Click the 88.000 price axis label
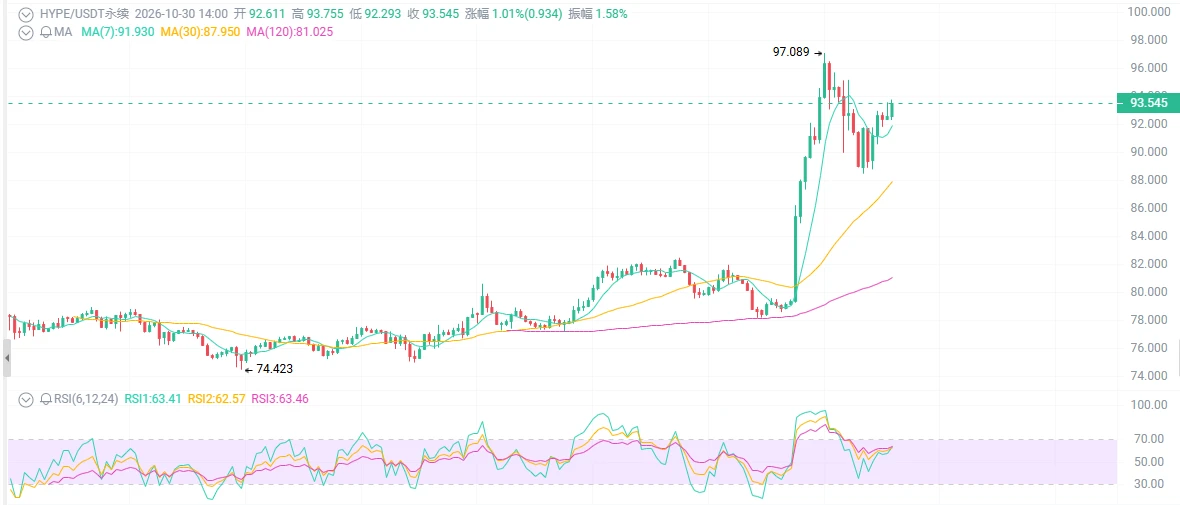 coord(1148,180)
